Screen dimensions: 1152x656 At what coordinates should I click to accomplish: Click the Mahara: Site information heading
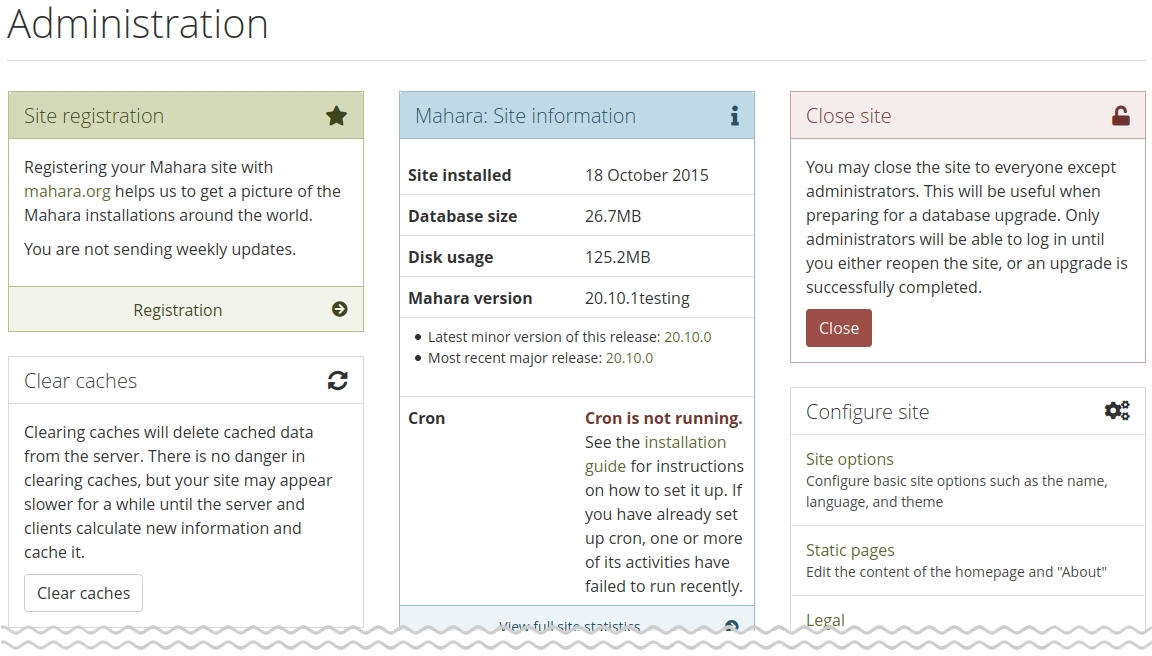pyautogui.click(x=525, y=116)
